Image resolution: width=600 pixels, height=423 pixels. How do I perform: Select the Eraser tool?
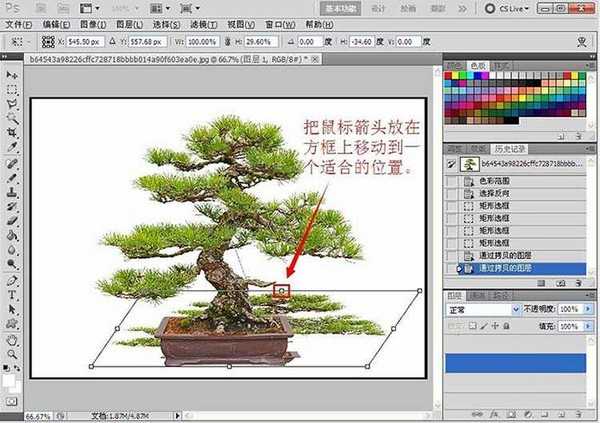[x=12, y=221]
